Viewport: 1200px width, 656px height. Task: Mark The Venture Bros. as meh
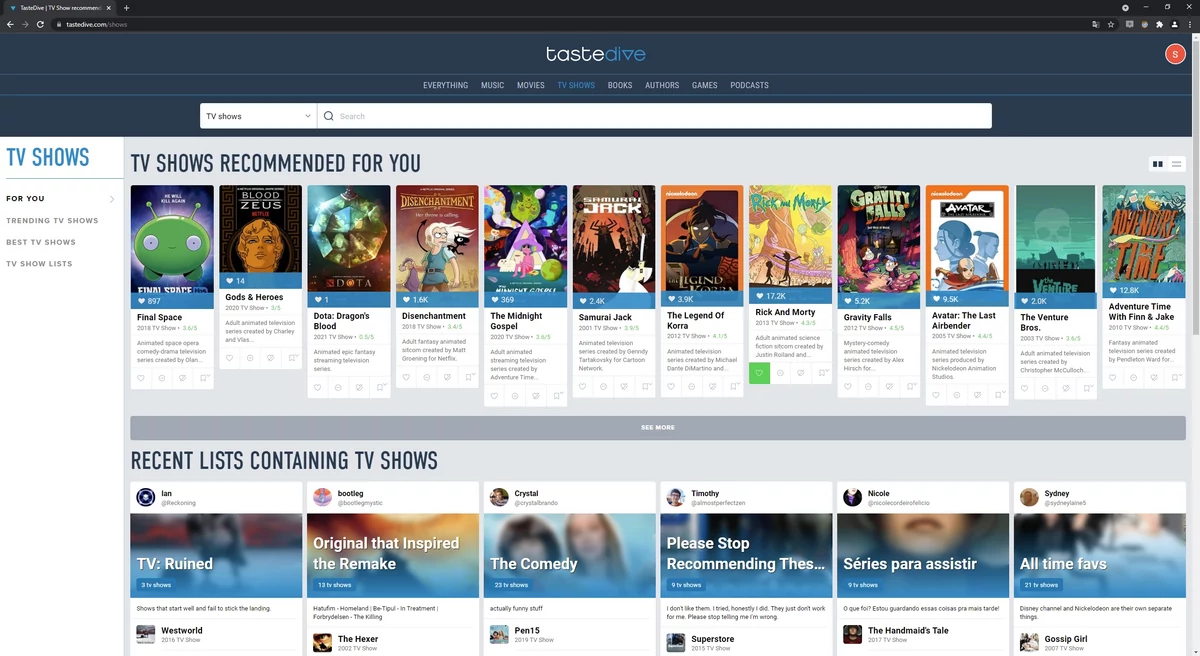tap(1045, 390)
